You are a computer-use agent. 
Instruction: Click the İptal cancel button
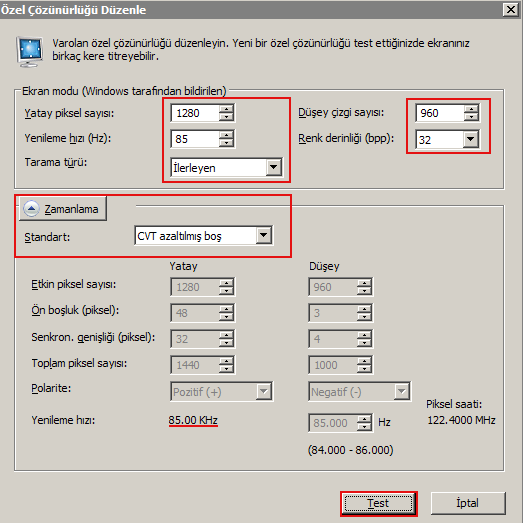tap(468, 503)
